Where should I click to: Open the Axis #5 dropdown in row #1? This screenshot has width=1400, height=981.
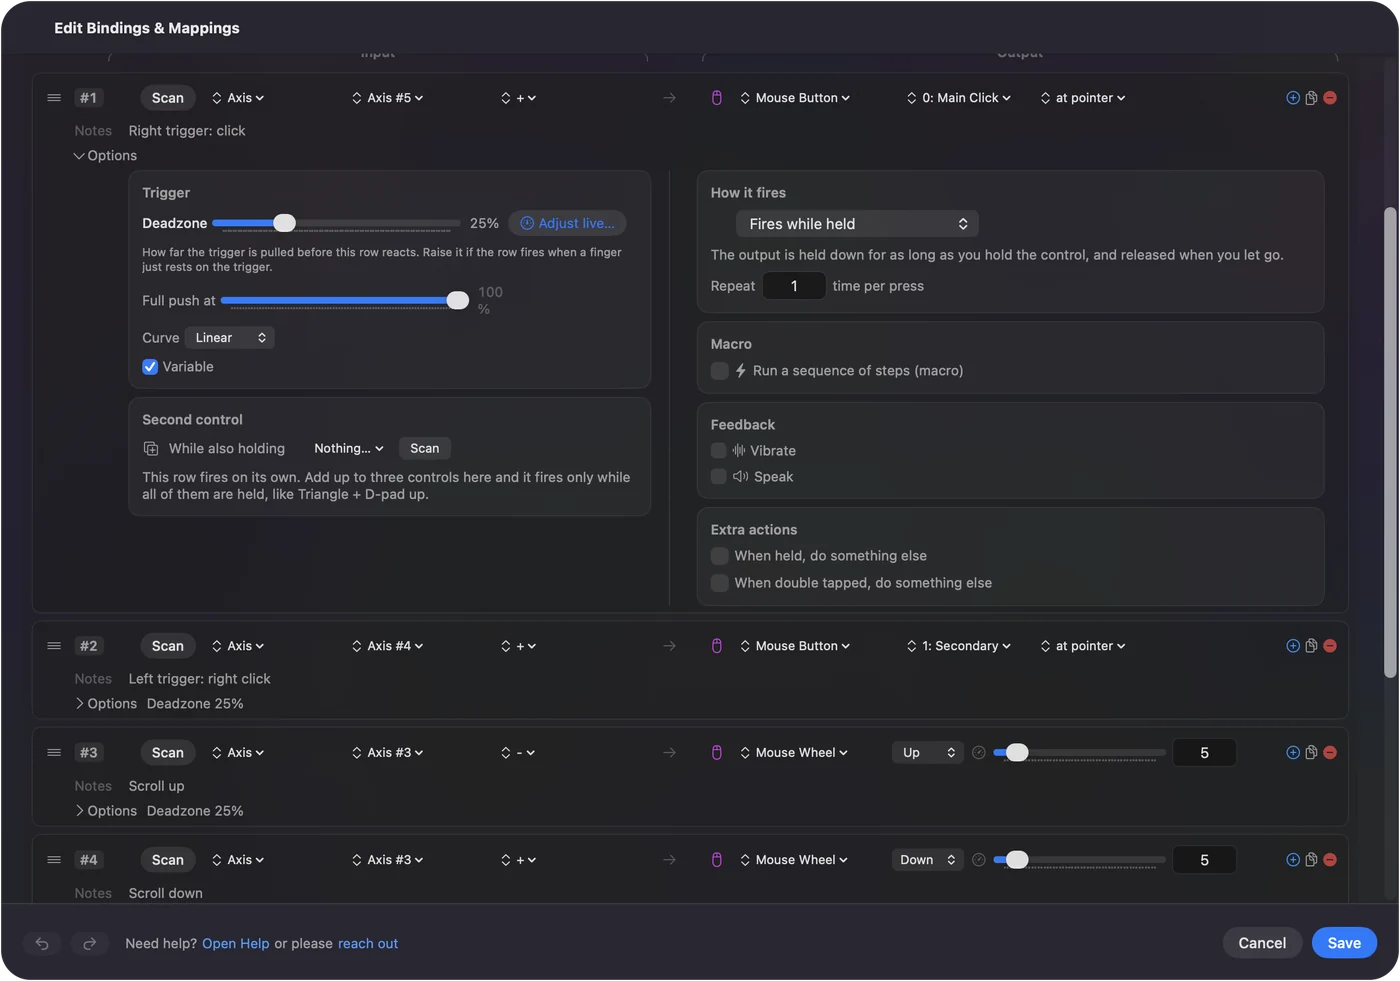(x=388, y=98)
